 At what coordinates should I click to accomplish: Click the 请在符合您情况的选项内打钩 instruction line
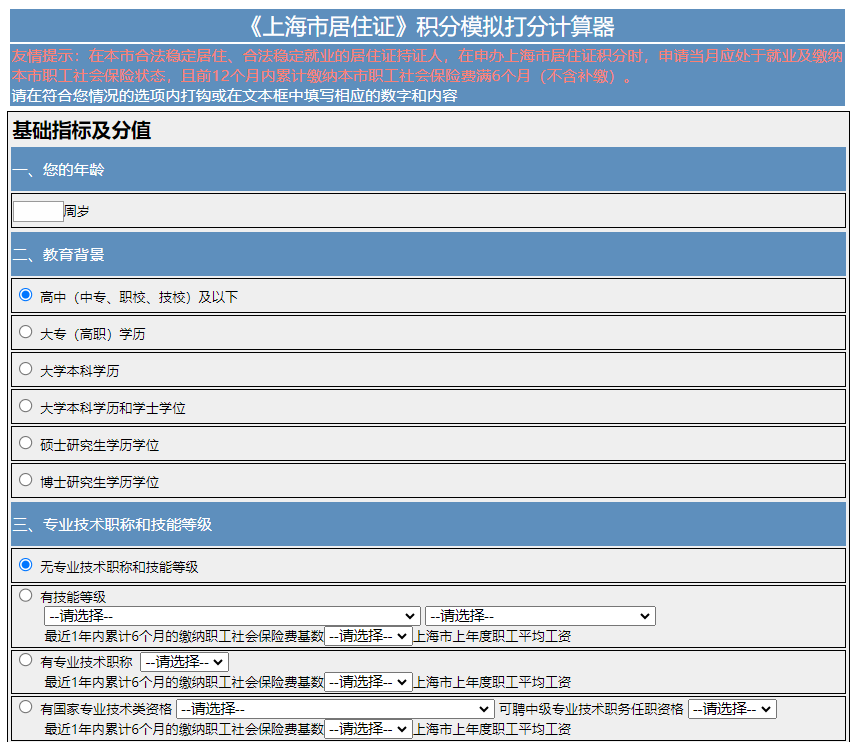click(234, 96)
